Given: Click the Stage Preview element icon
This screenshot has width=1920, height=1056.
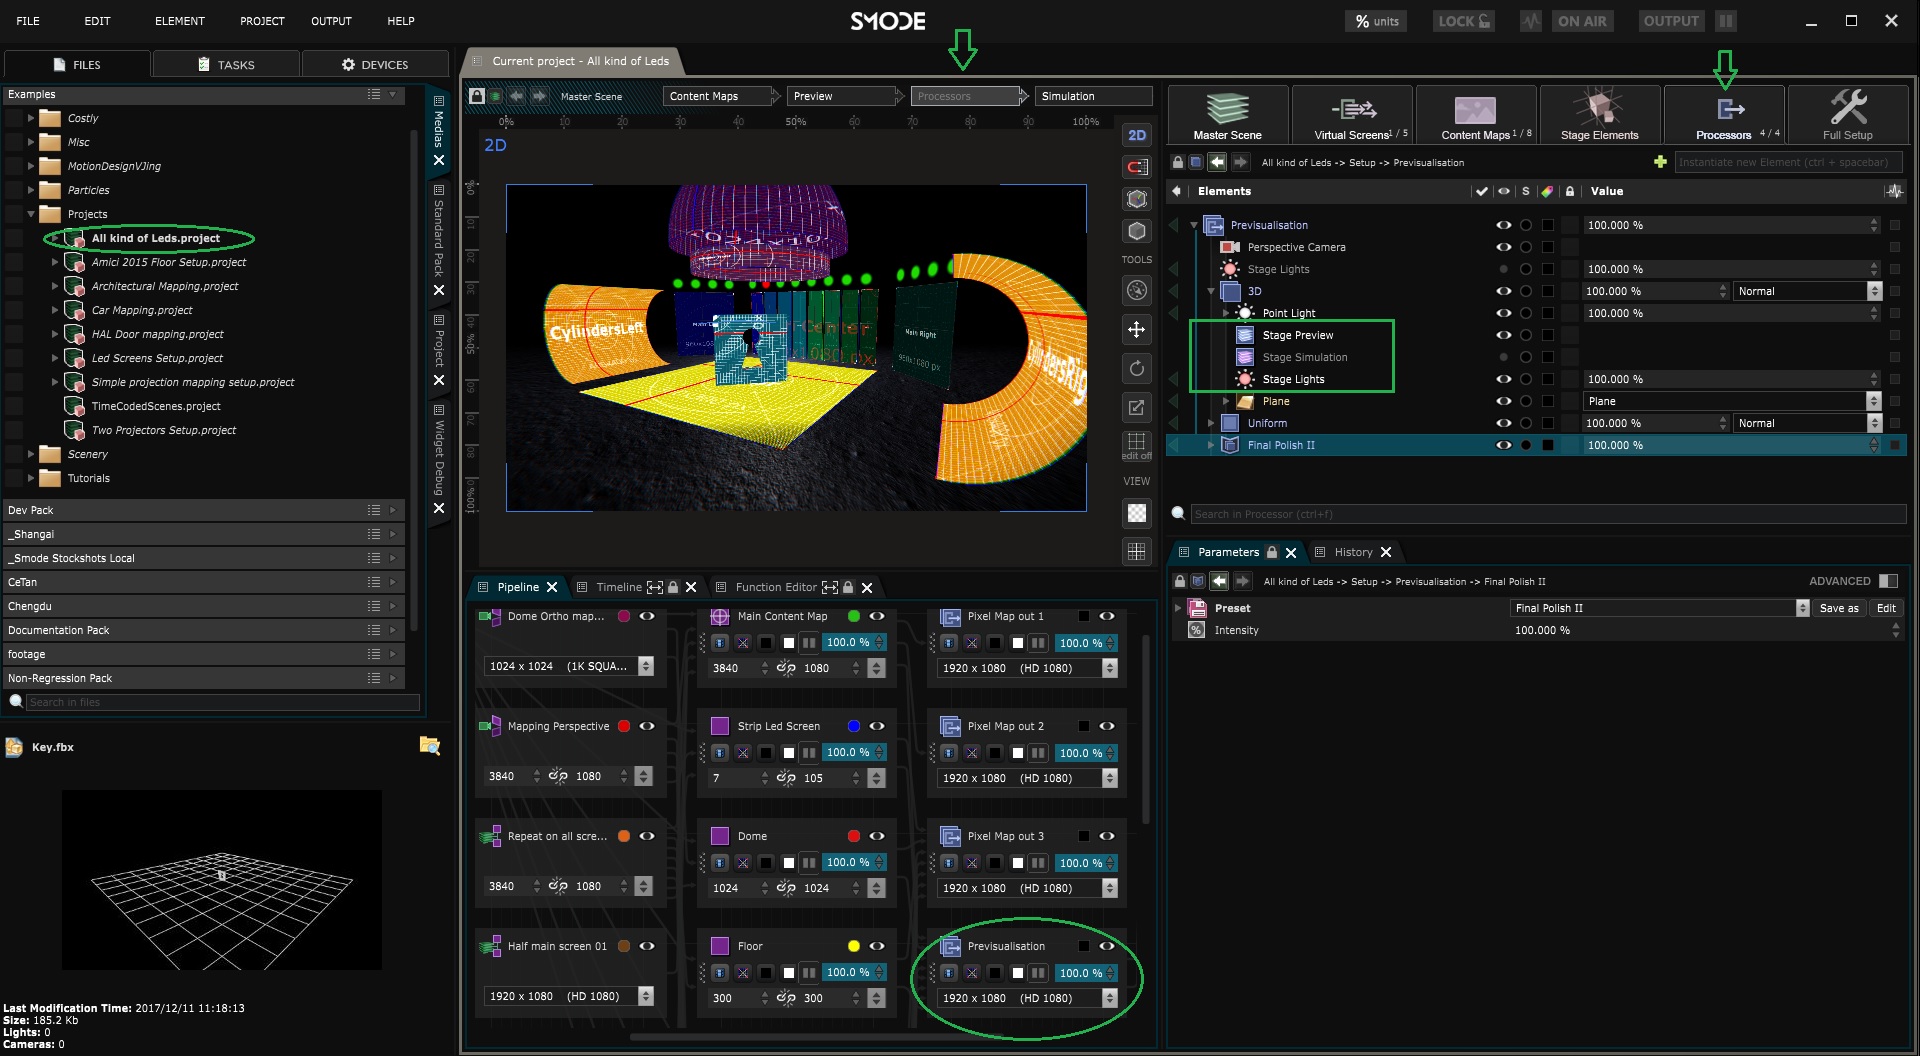Looking at the screenshot, I should click(1245, 335).
